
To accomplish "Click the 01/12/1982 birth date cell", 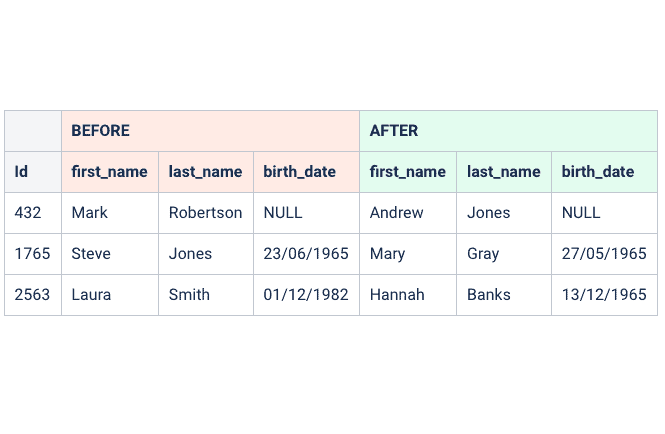I will point(306,295).
